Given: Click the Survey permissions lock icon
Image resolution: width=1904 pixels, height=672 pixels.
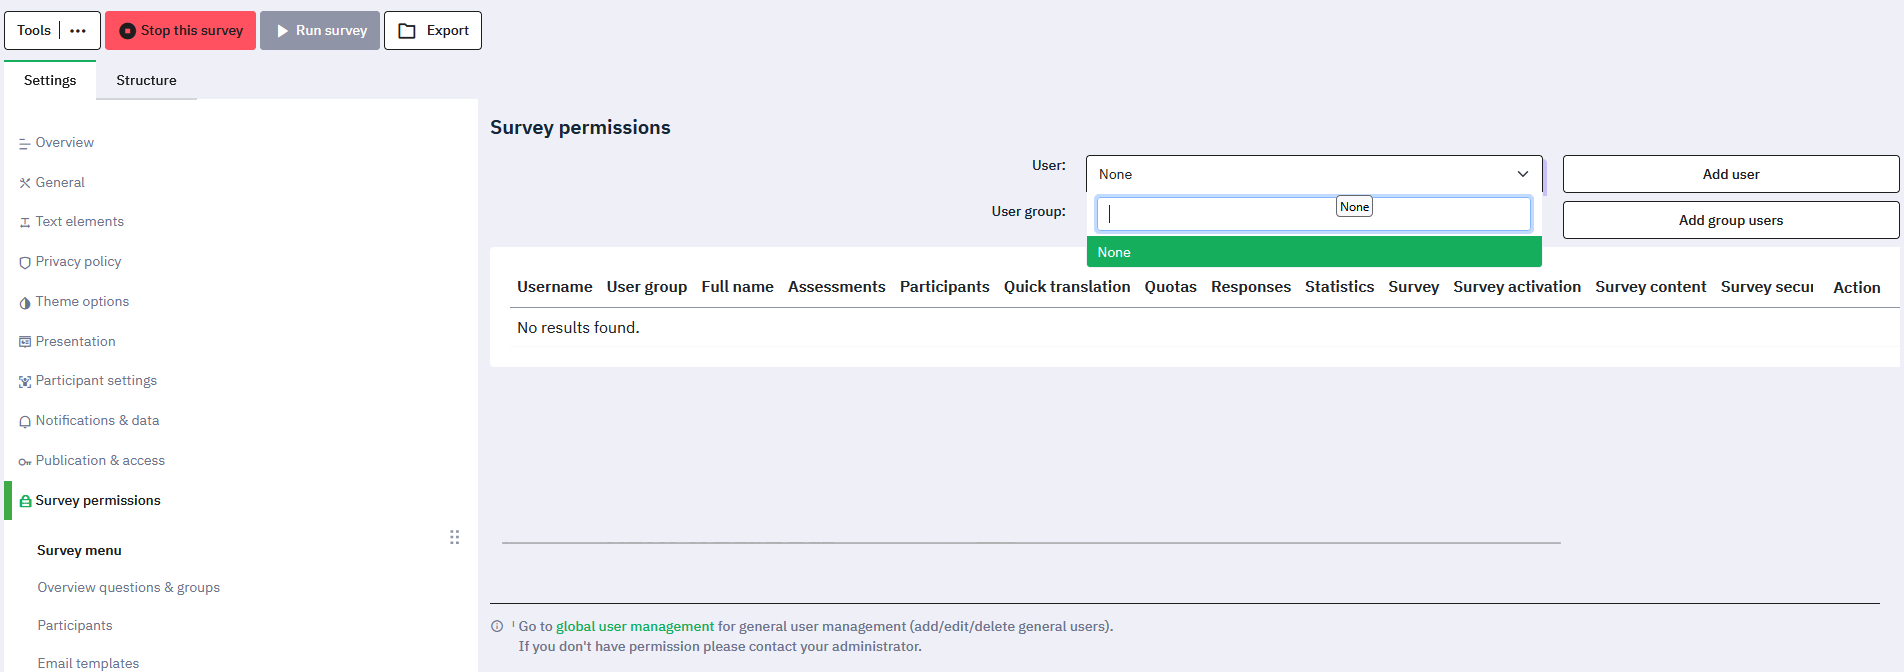Looking at the screenshot, I should [25, 501].
